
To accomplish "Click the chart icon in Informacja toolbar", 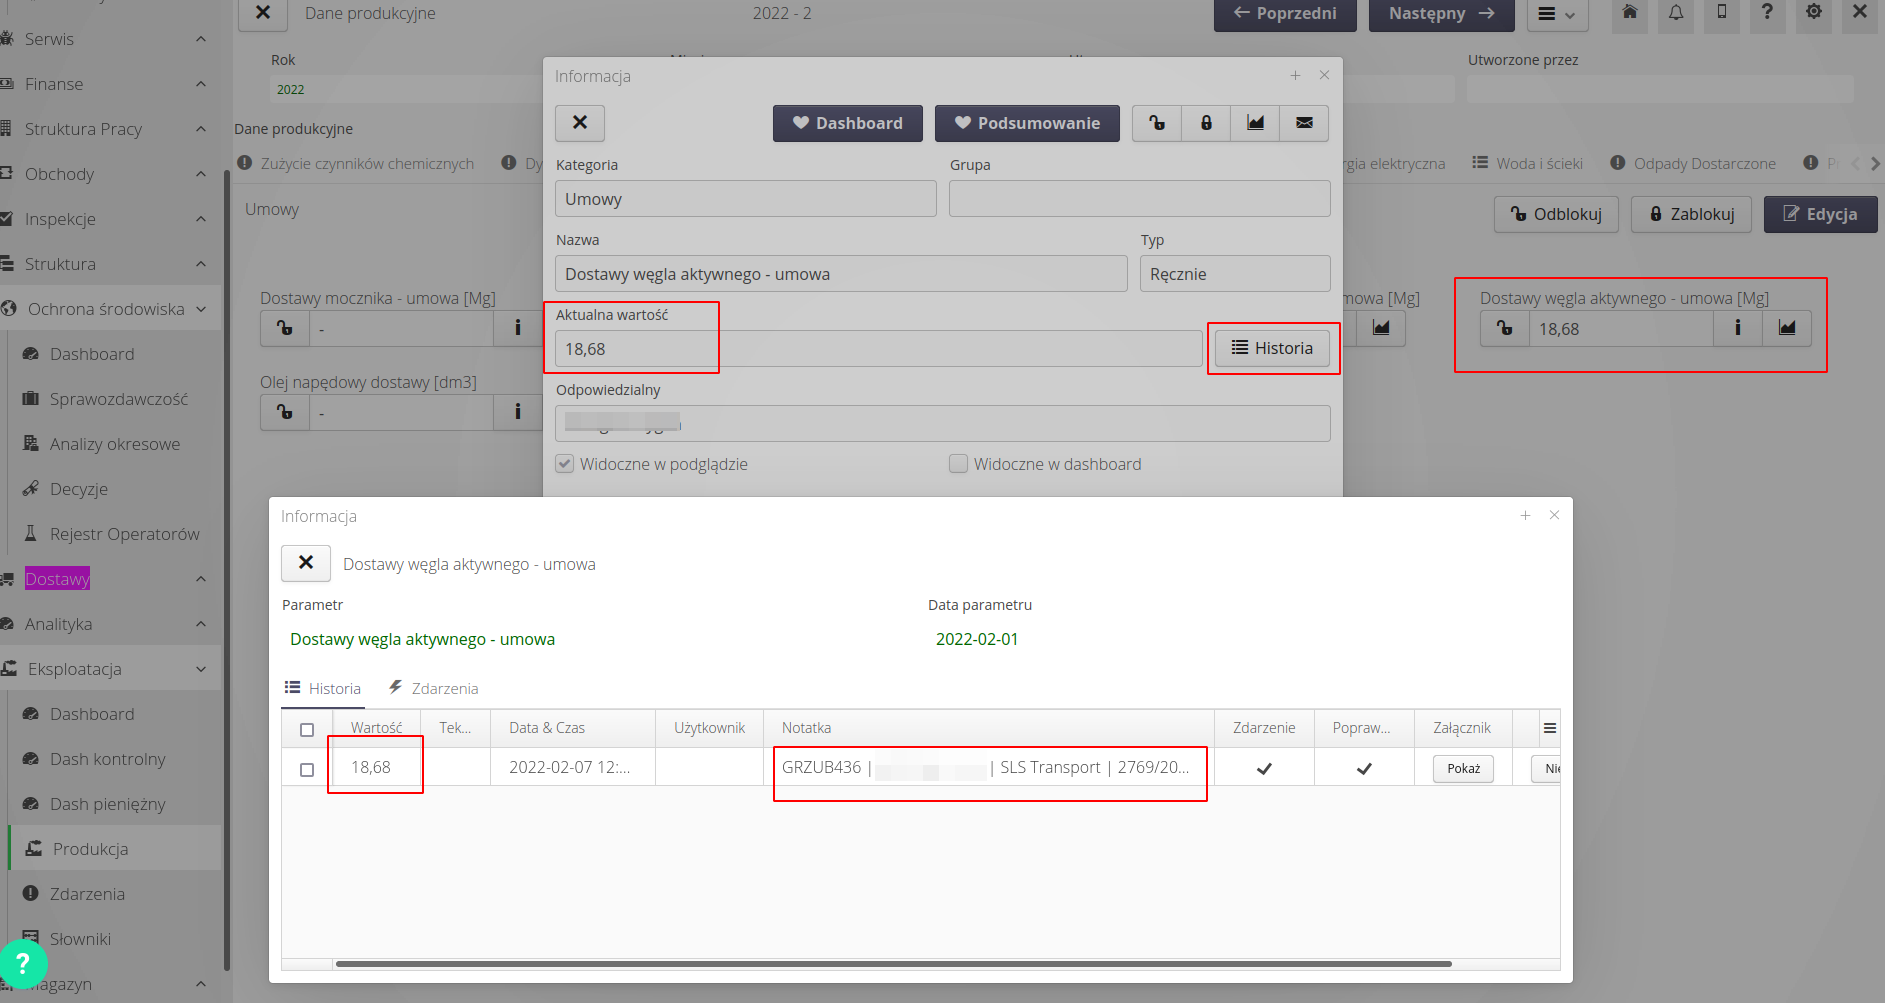I will coord(1255,123).
